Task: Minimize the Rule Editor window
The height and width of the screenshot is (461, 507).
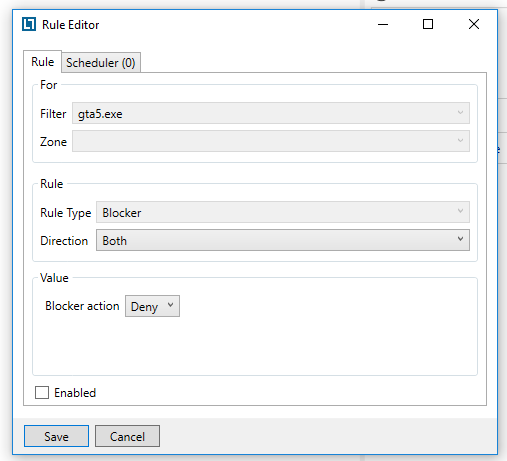Action: point(383,24)
